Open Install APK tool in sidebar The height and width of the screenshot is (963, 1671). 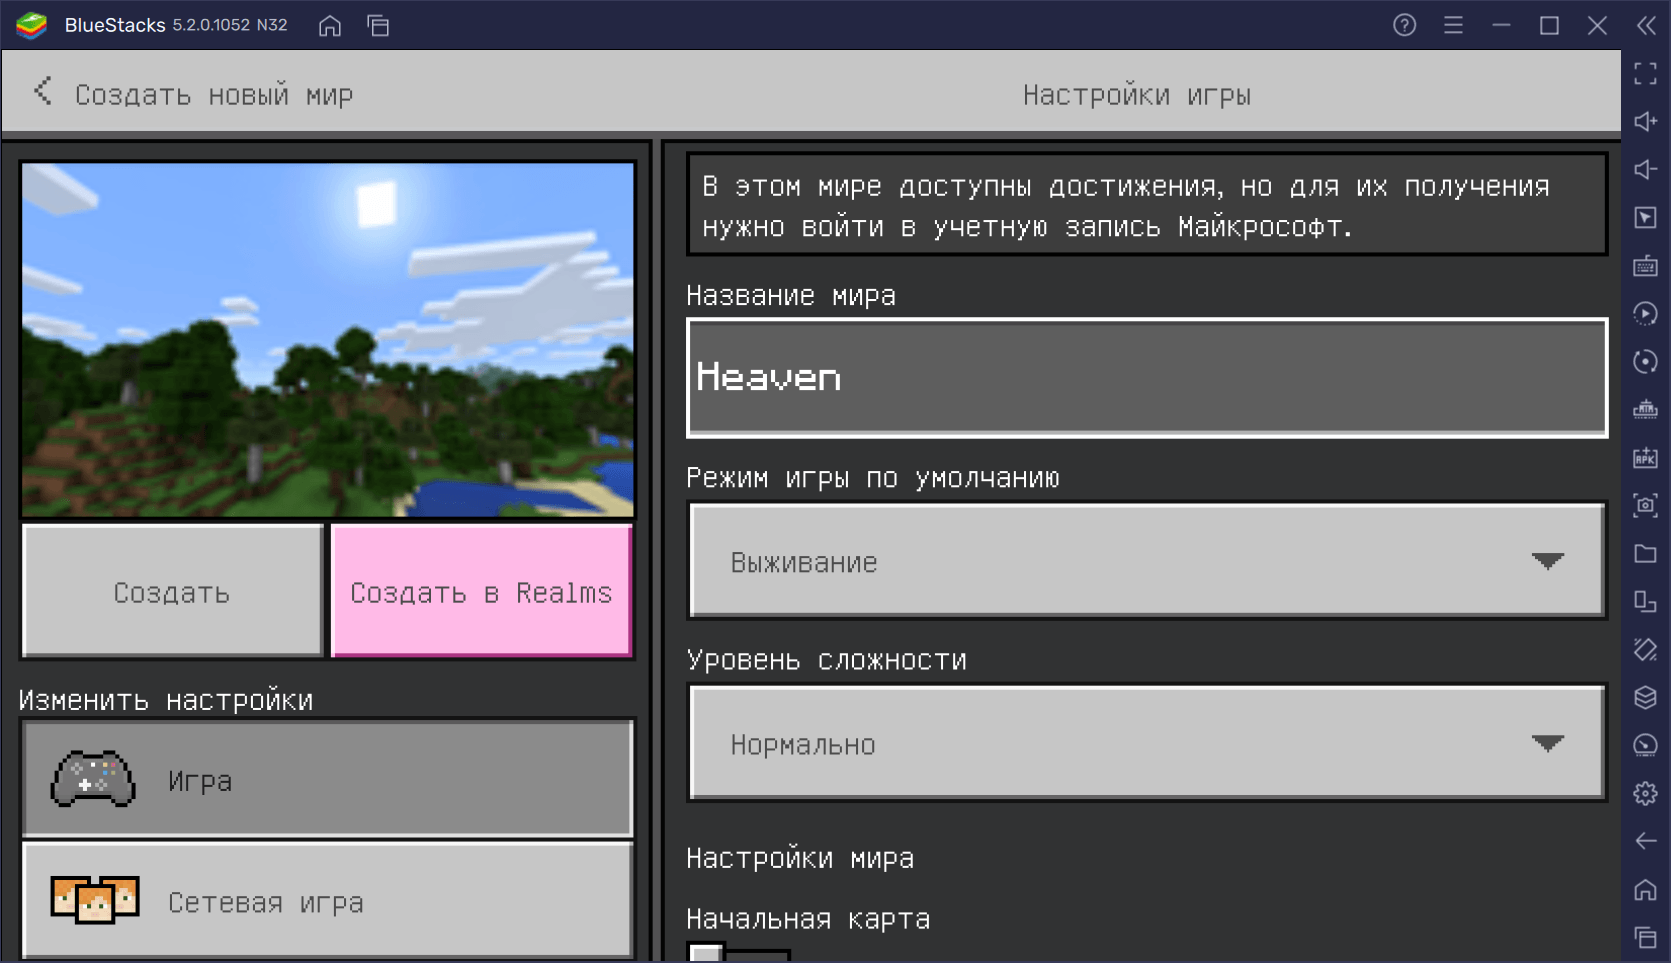click(1645, 458)
